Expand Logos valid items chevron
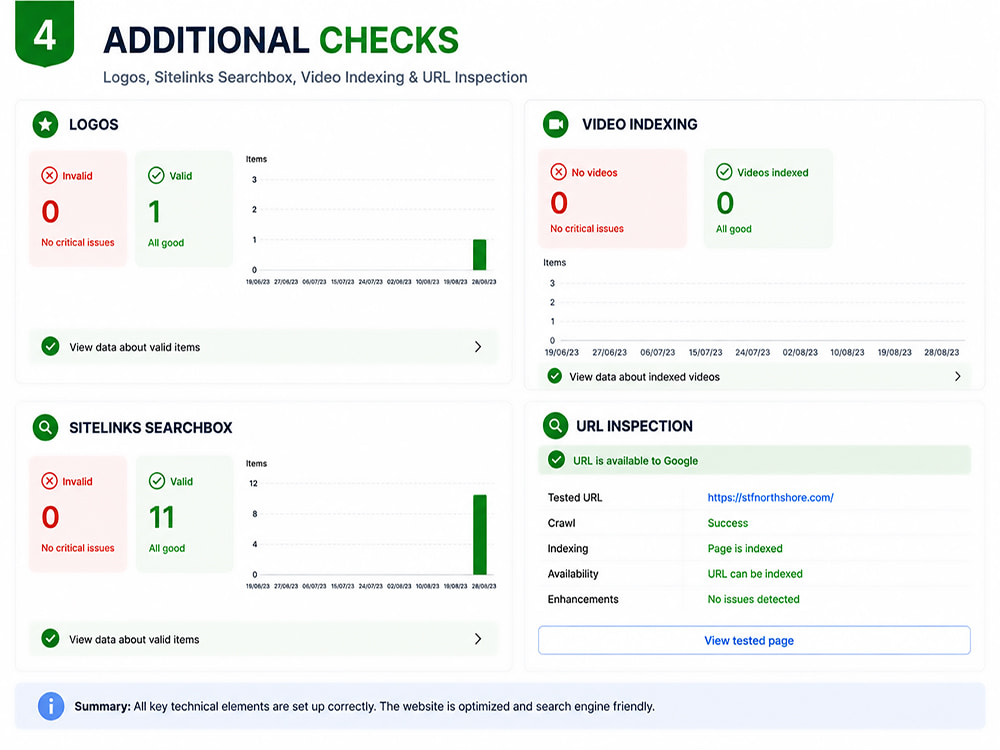 478,346
